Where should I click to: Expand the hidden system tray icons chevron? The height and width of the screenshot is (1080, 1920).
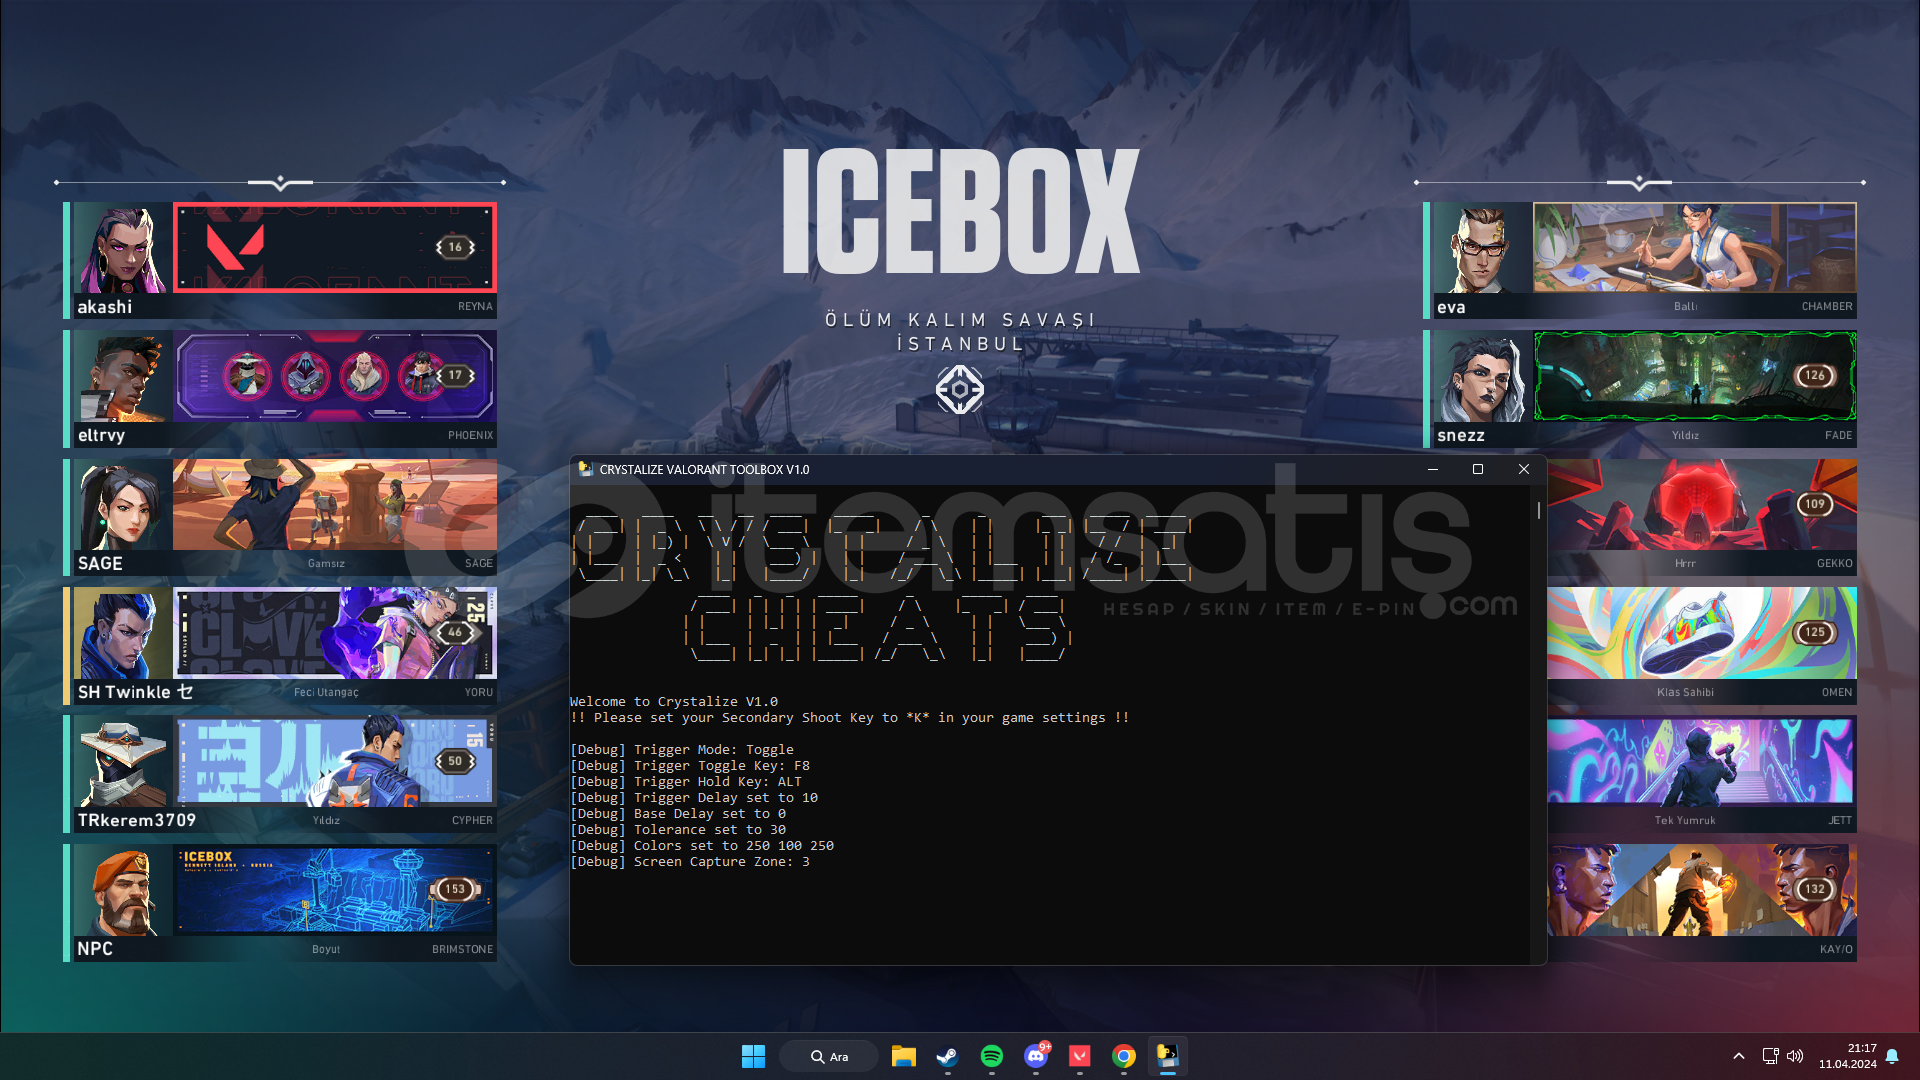coord(1738,1056)
